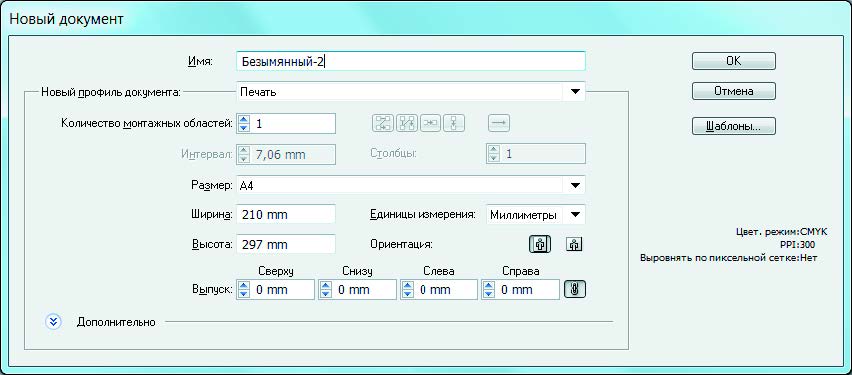Image resolution: width=852 pixels, height=375 pixels.
Task: Select the landscape orientation icon
Action: [x=574, y=245]
